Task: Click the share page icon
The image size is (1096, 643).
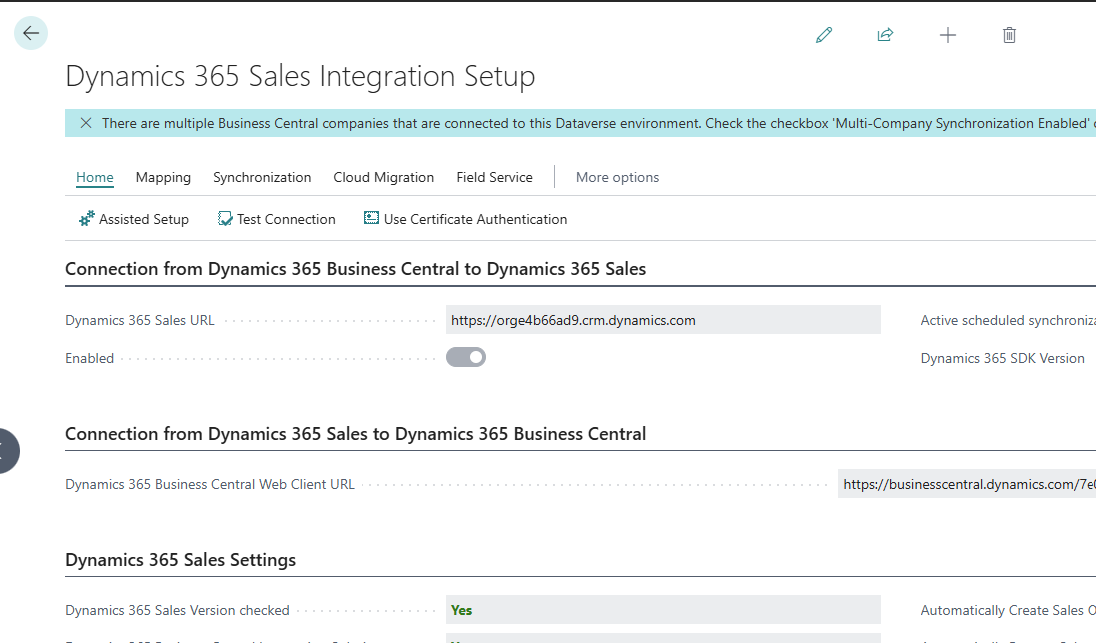Action: [885, 34]
